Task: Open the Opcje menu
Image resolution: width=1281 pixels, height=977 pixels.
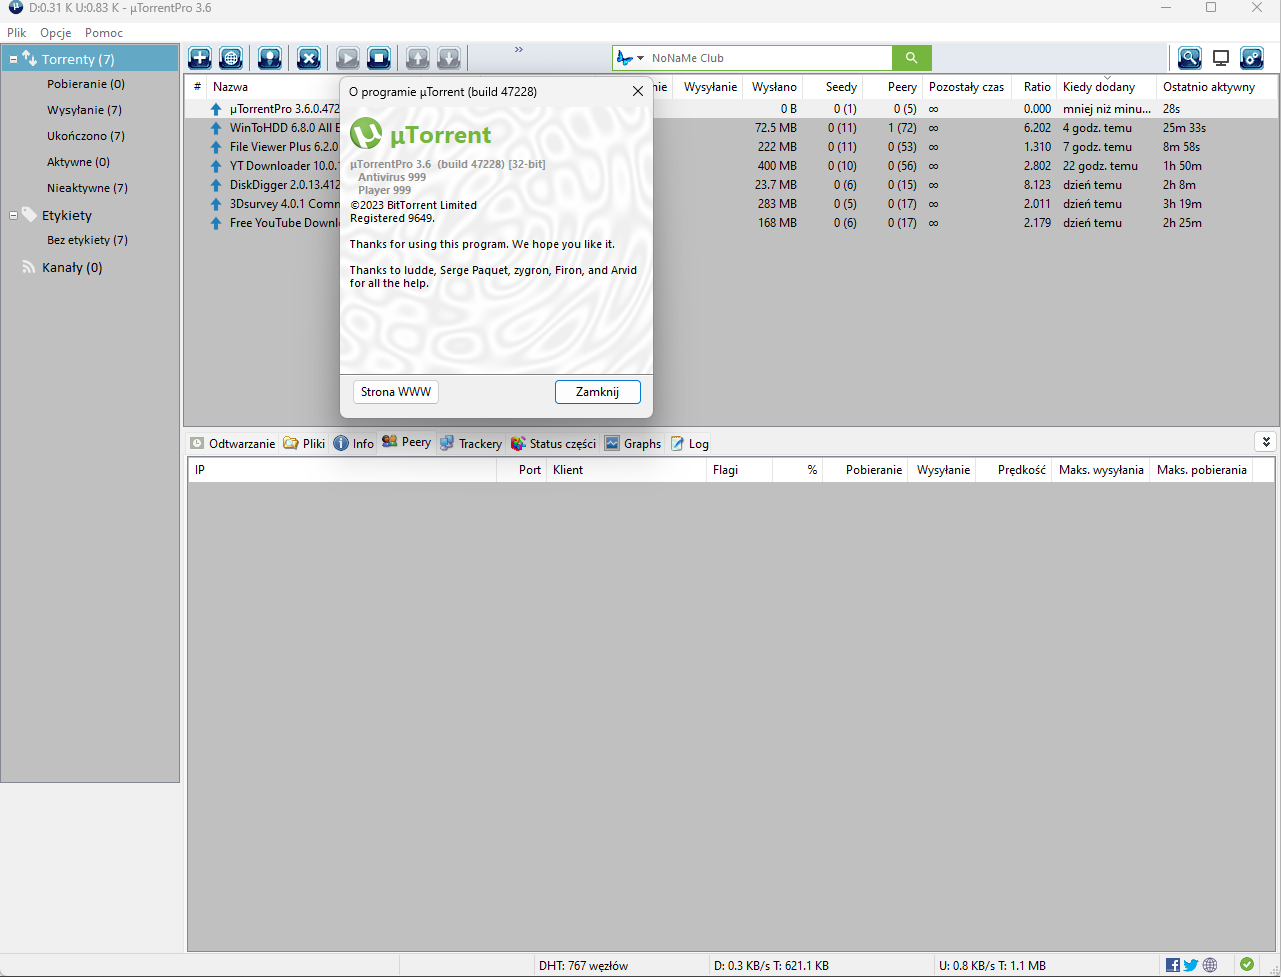Action: click(x=56, y=33)
